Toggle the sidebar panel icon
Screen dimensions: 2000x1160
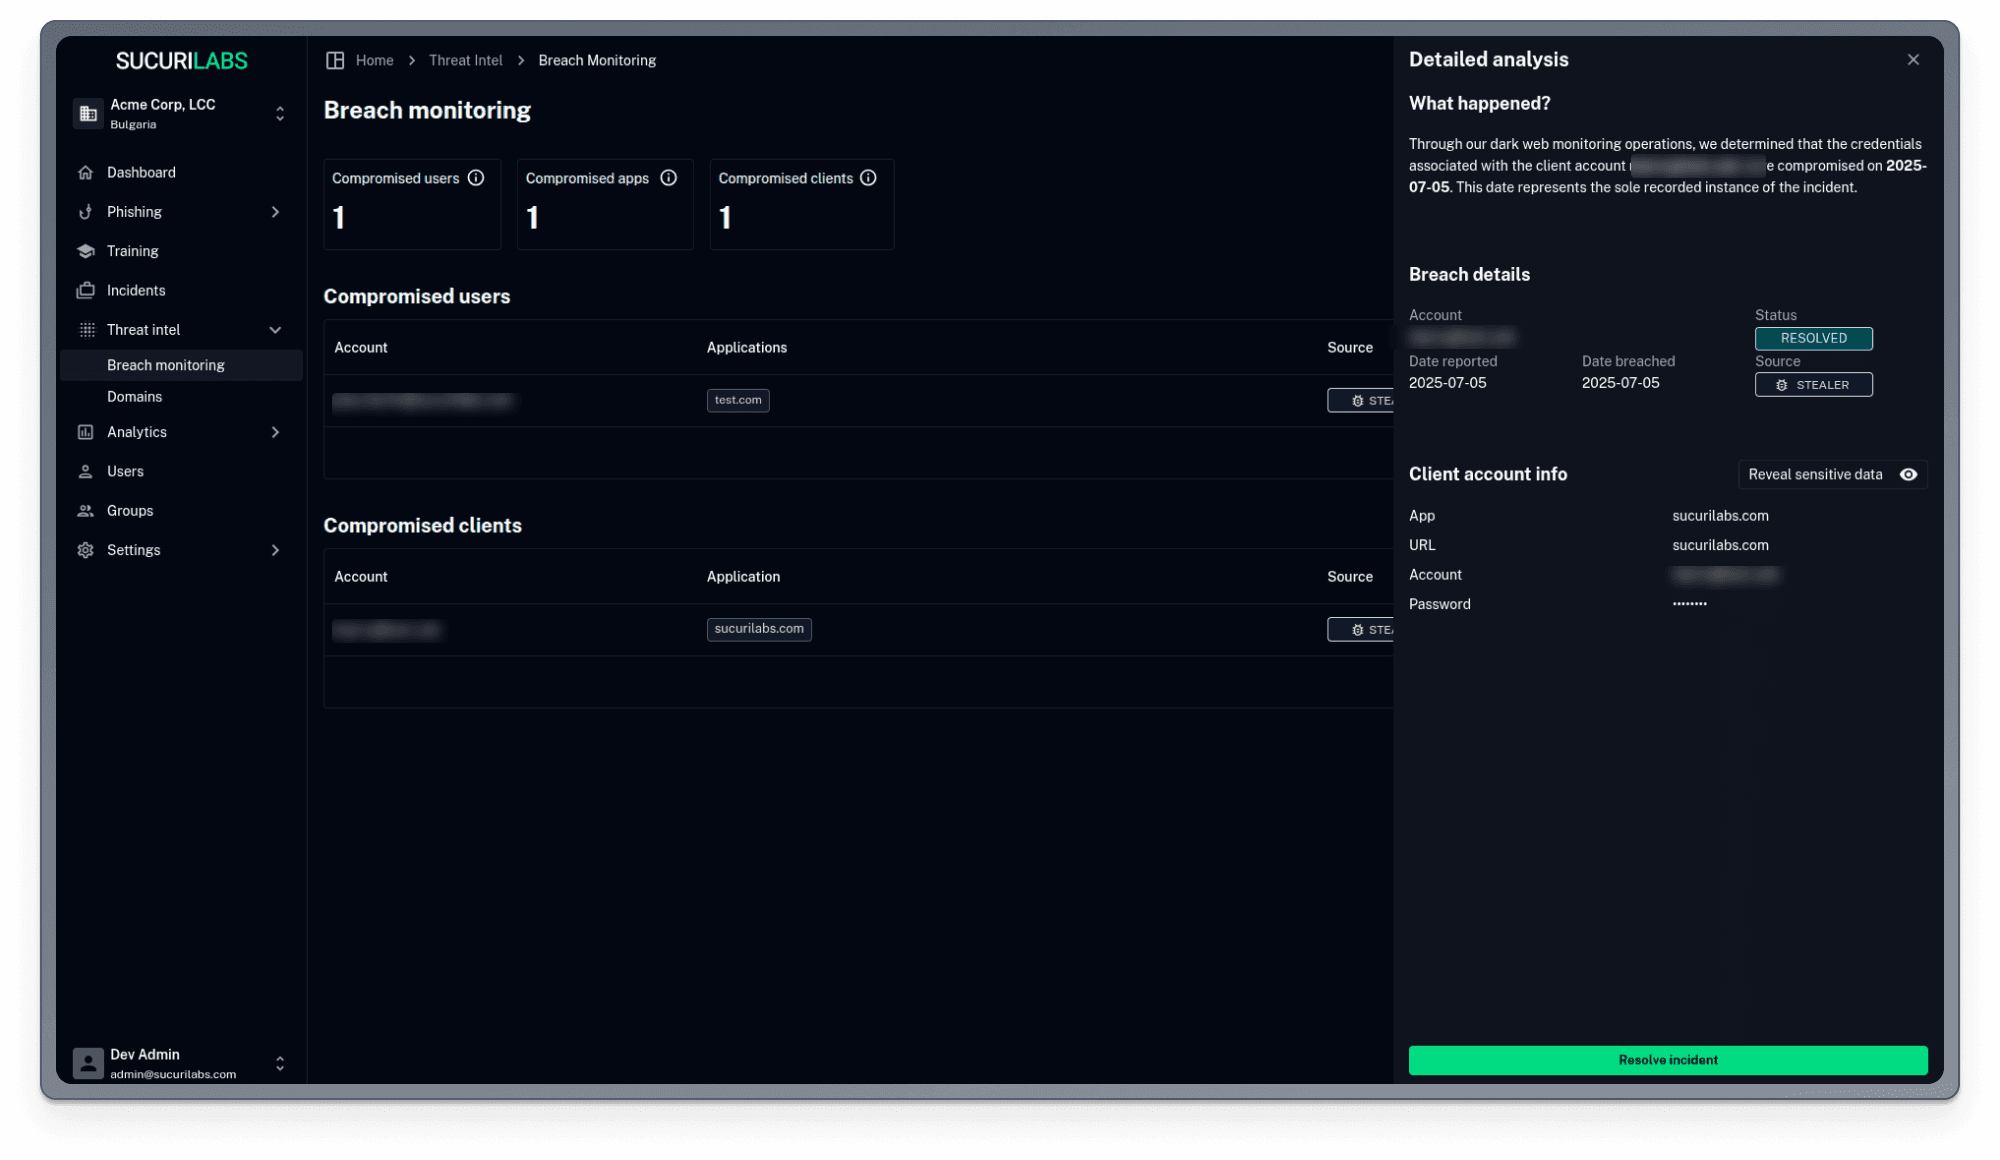(335, 60)
